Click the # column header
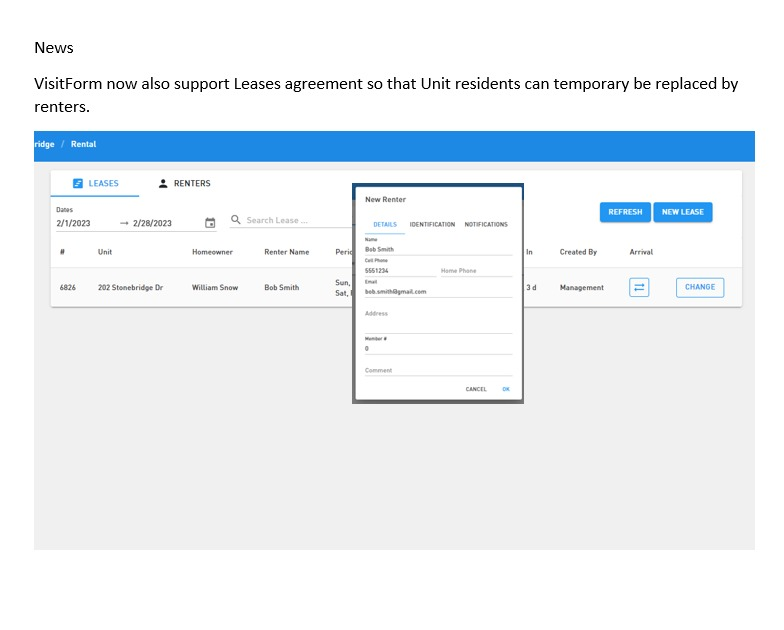The width and height of the screenshot is (784, 630). pyautogui.click(x=62, y=252)
